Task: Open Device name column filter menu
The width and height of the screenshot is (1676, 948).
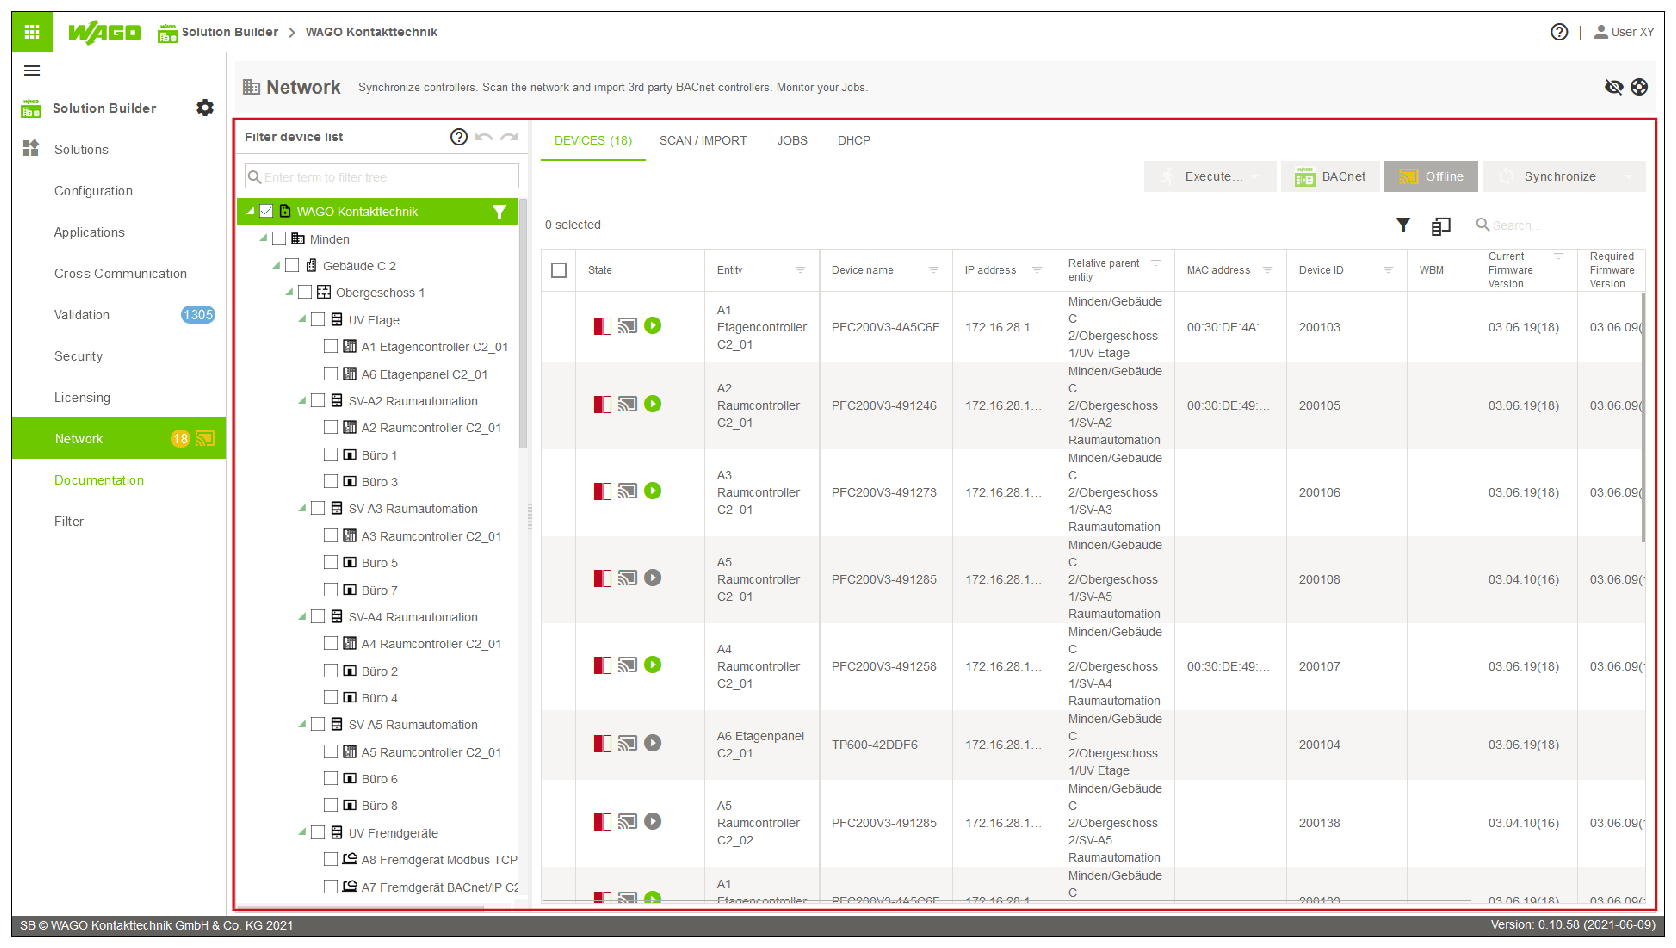Action: pos(933,270)
